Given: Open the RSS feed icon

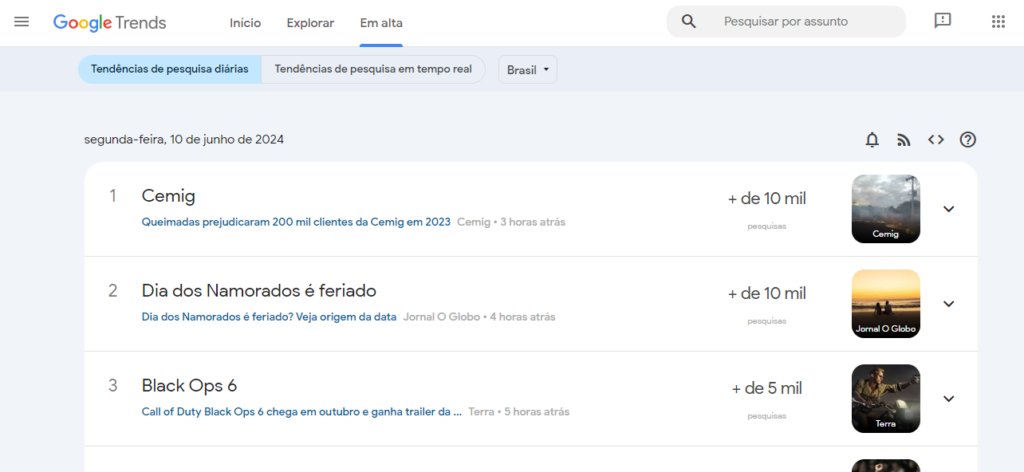Looking at the screenshot, I should [904, 140].
